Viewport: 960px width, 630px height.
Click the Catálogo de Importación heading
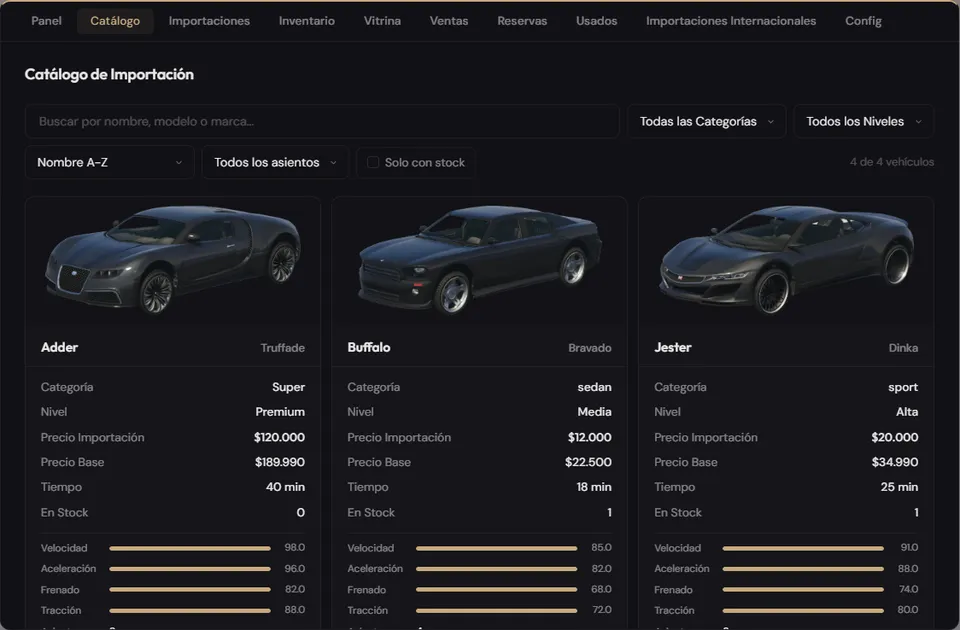coord(109,74)
